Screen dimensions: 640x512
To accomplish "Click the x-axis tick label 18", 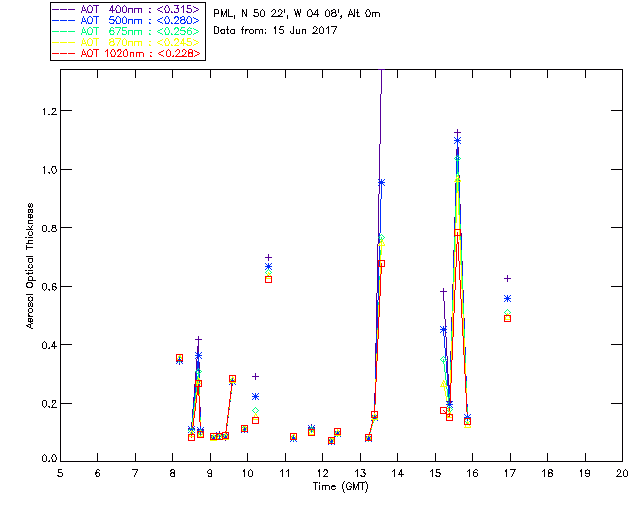I will pyautogui.click(x=547, y=473).
